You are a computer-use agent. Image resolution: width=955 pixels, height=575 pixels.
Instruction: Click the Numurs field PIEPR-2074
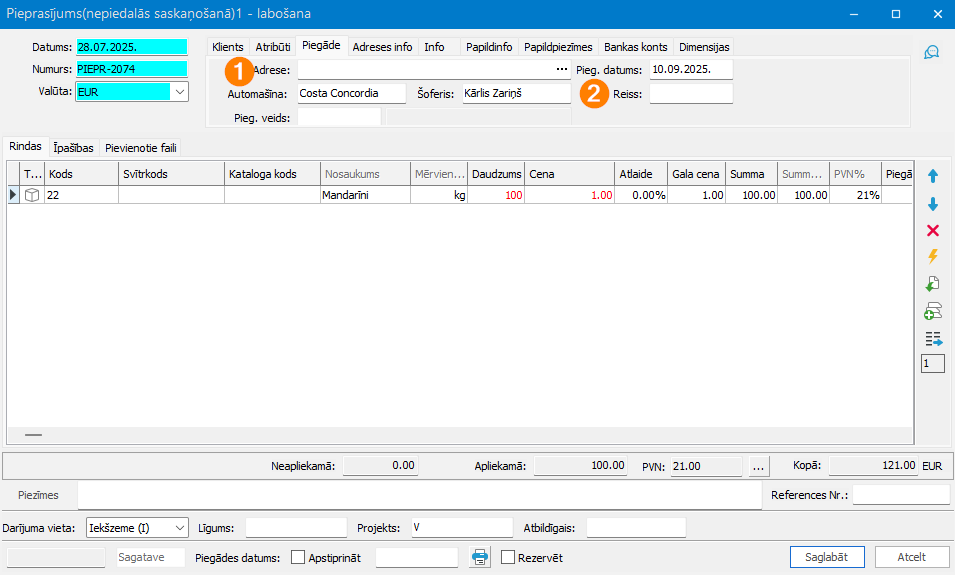132,69
